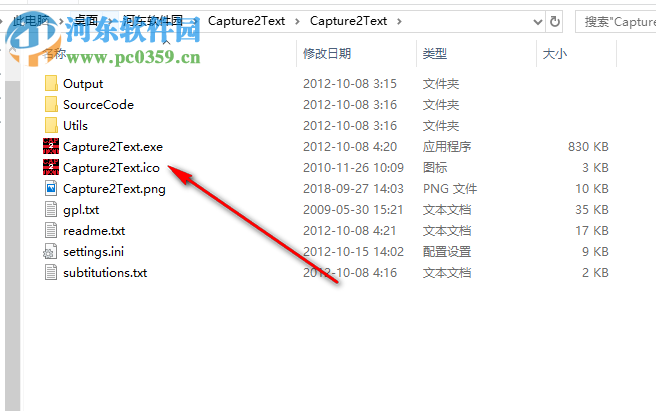The image size is (656, 411).
Task: Expand the address bar history dropdown
Action: coord(538,21)
